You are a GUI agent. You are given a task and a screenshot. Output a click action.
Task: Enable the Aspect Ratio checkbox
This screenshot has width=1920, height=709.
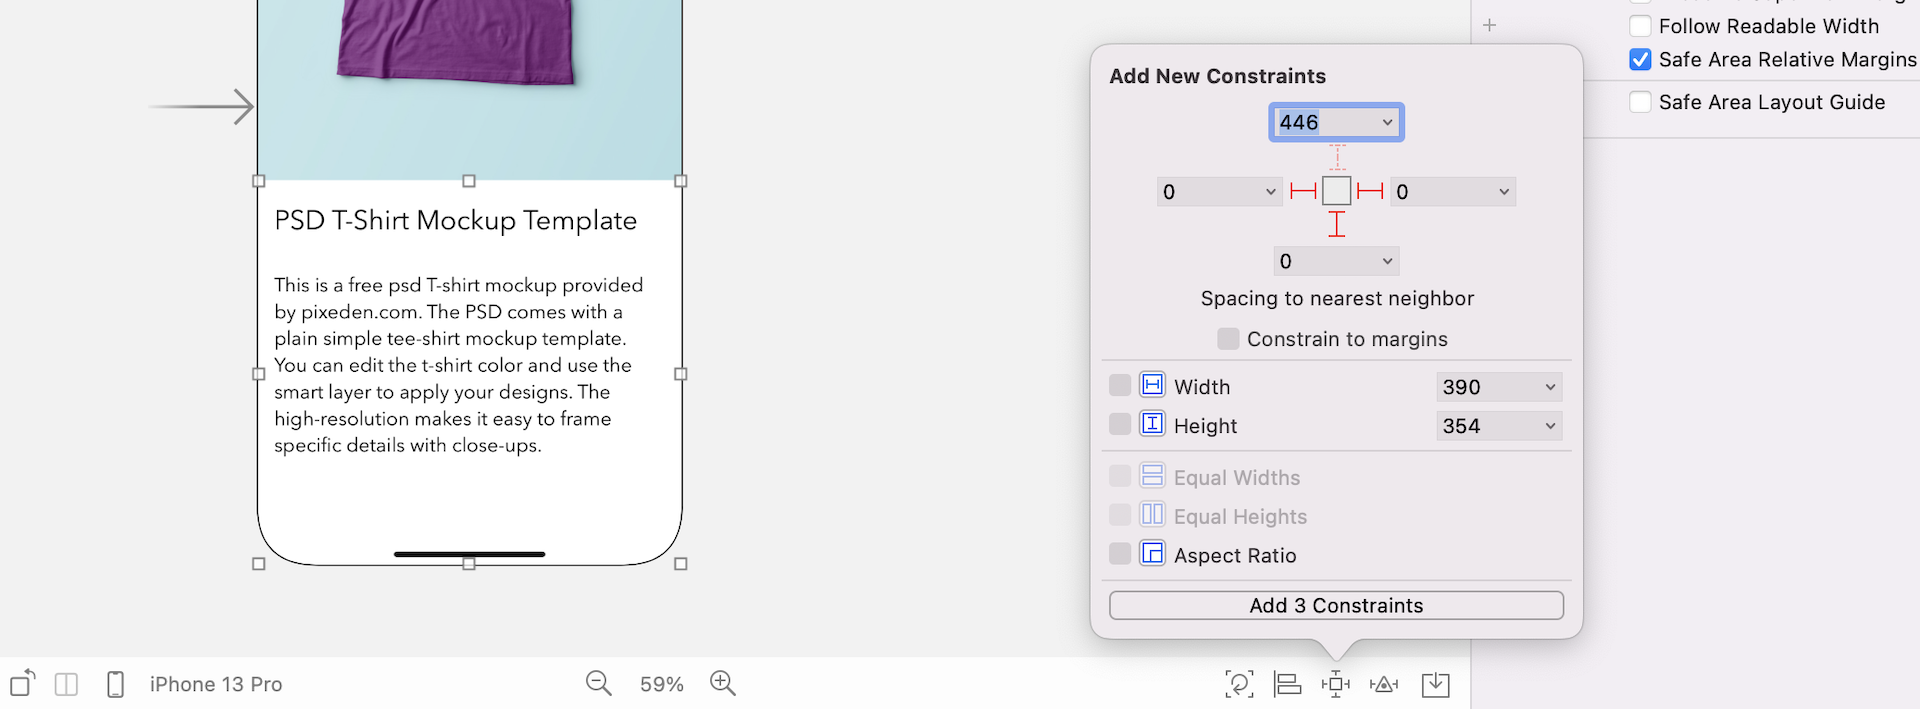(x=1120, y=554)
